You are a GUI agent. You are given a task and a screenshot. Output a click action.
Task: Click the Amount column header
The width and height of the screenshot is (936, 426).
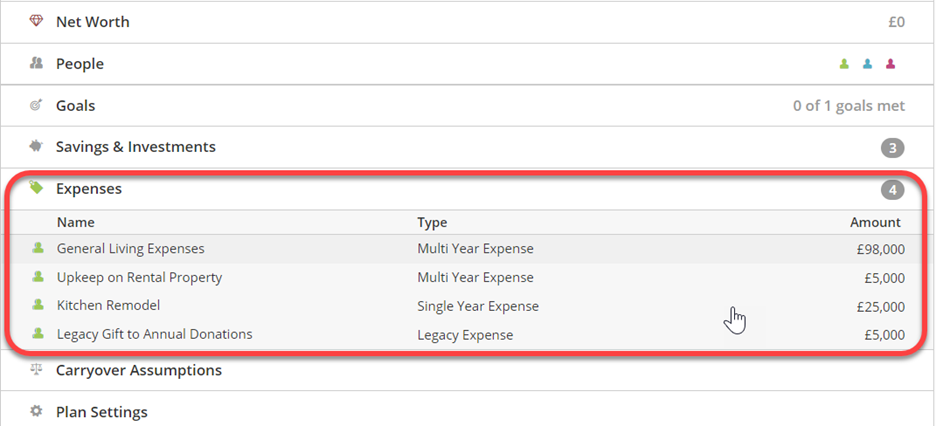875,223
